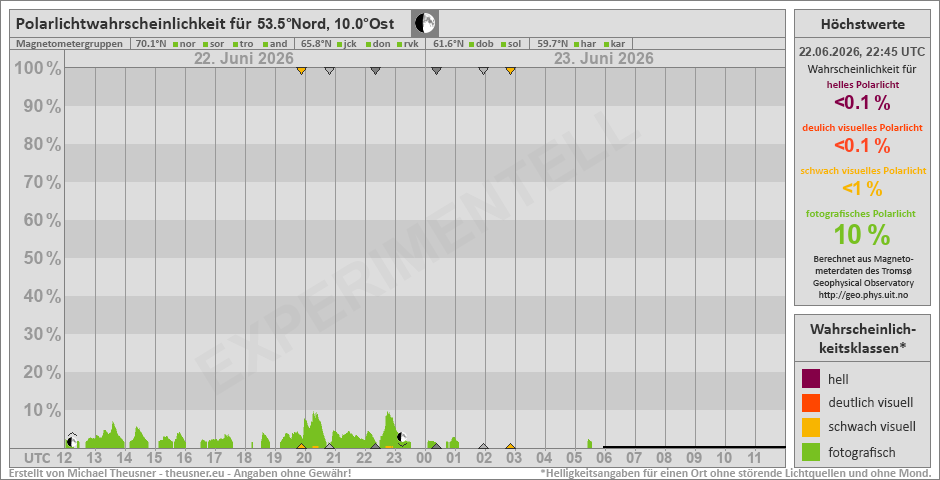
Task: Click the '23. Juni 2026' date header
Action: tap(603, 59)
